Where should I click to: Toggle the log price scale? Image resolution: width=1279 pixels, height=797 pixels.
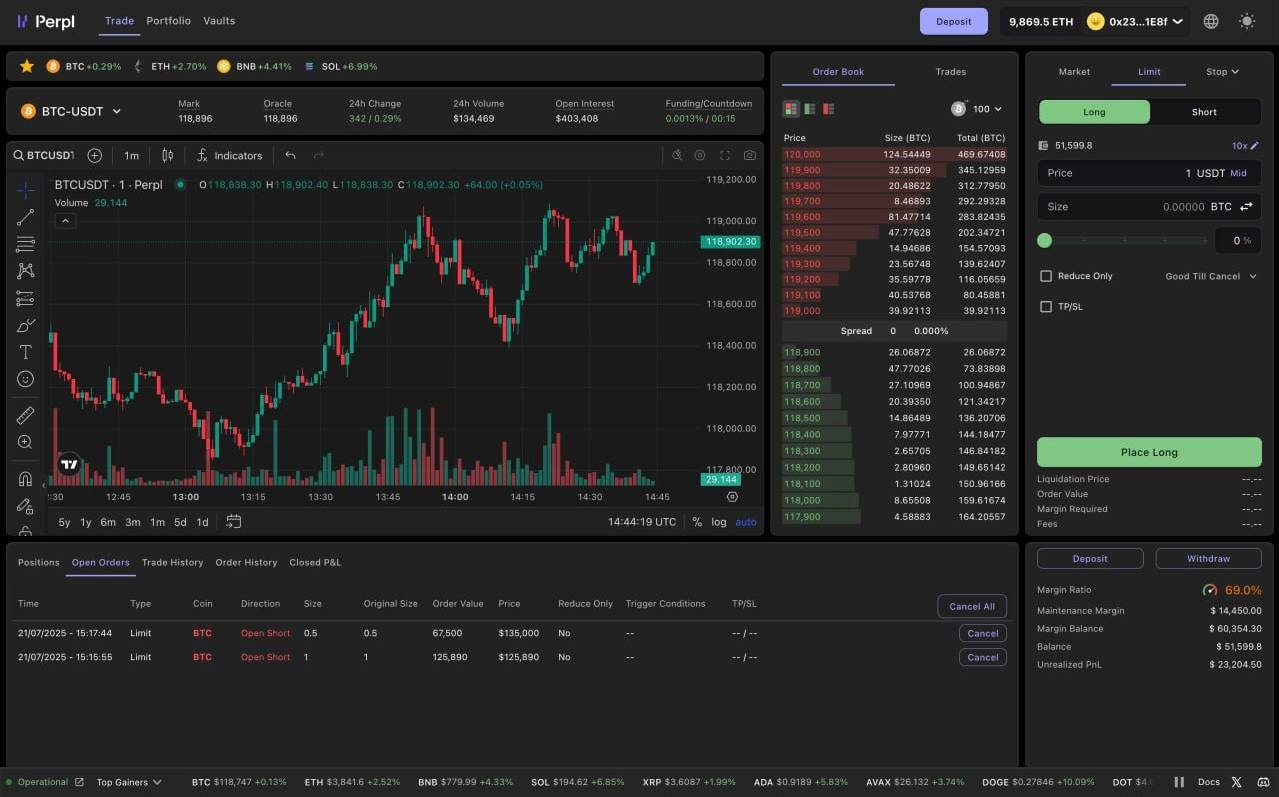coord(719,522)
